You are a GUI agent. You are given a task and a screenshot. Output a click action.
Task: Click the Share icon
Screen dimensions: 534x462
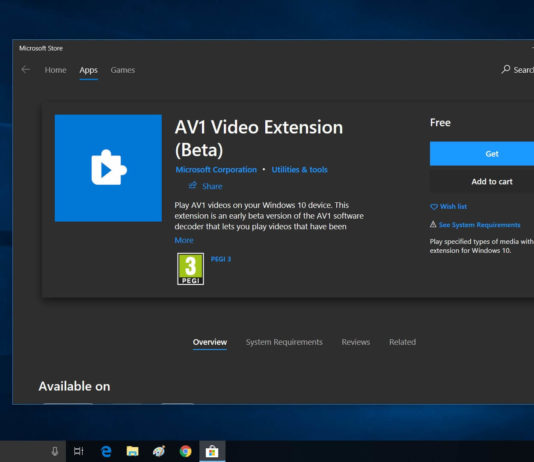pos(193,186)
